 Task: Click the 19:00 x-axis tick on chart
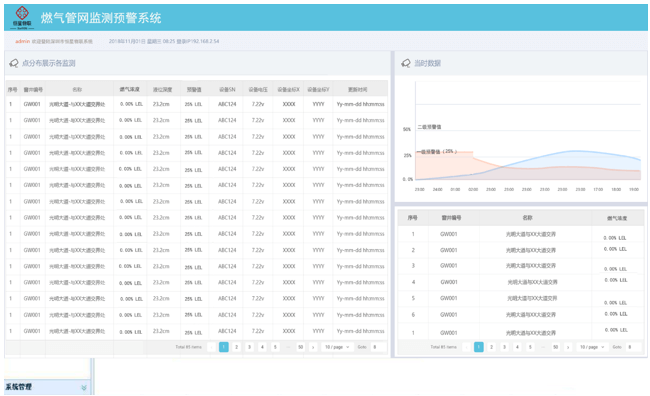[x=634, y=189]
